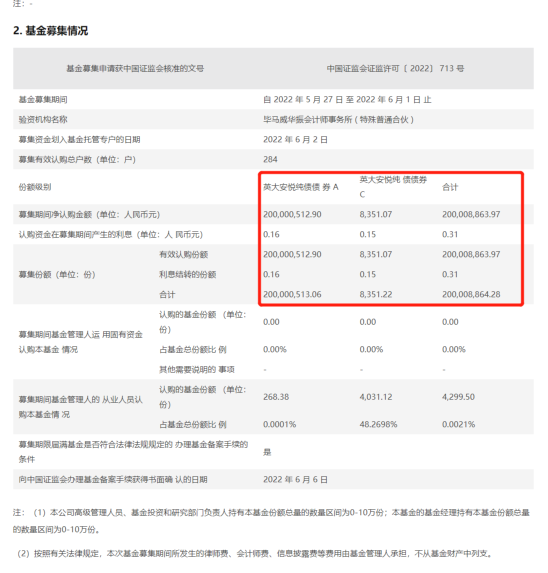The height and width of the screenshot is (573, 548).
Task: Select "毕马威华振会计师事务所（特殊普通合伙）"
Action: [338, 119]
